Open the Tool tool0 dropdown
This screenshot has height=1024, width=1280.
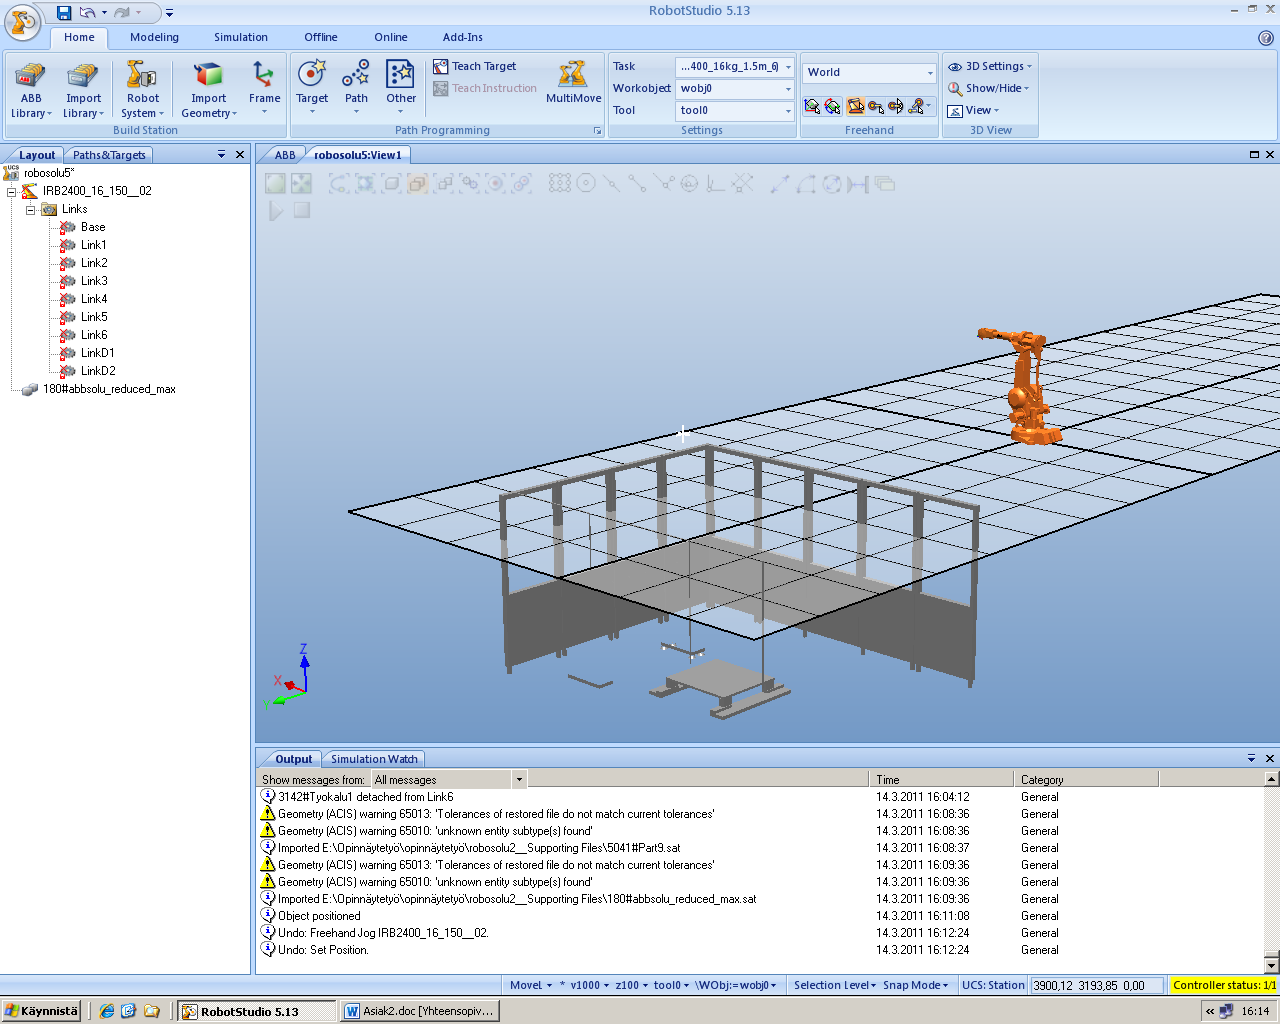(x=788, y=111)
